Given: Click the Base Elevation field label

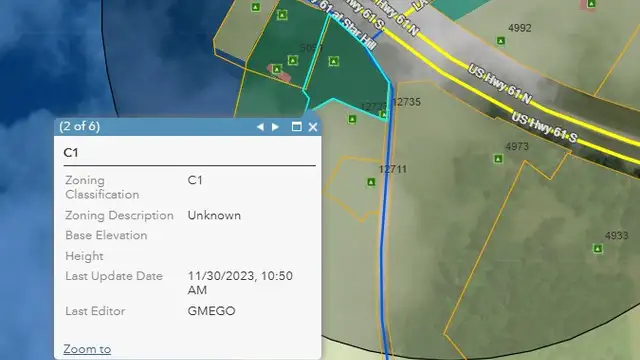Looking at the screenshot, I should click(x=106, y=236).
